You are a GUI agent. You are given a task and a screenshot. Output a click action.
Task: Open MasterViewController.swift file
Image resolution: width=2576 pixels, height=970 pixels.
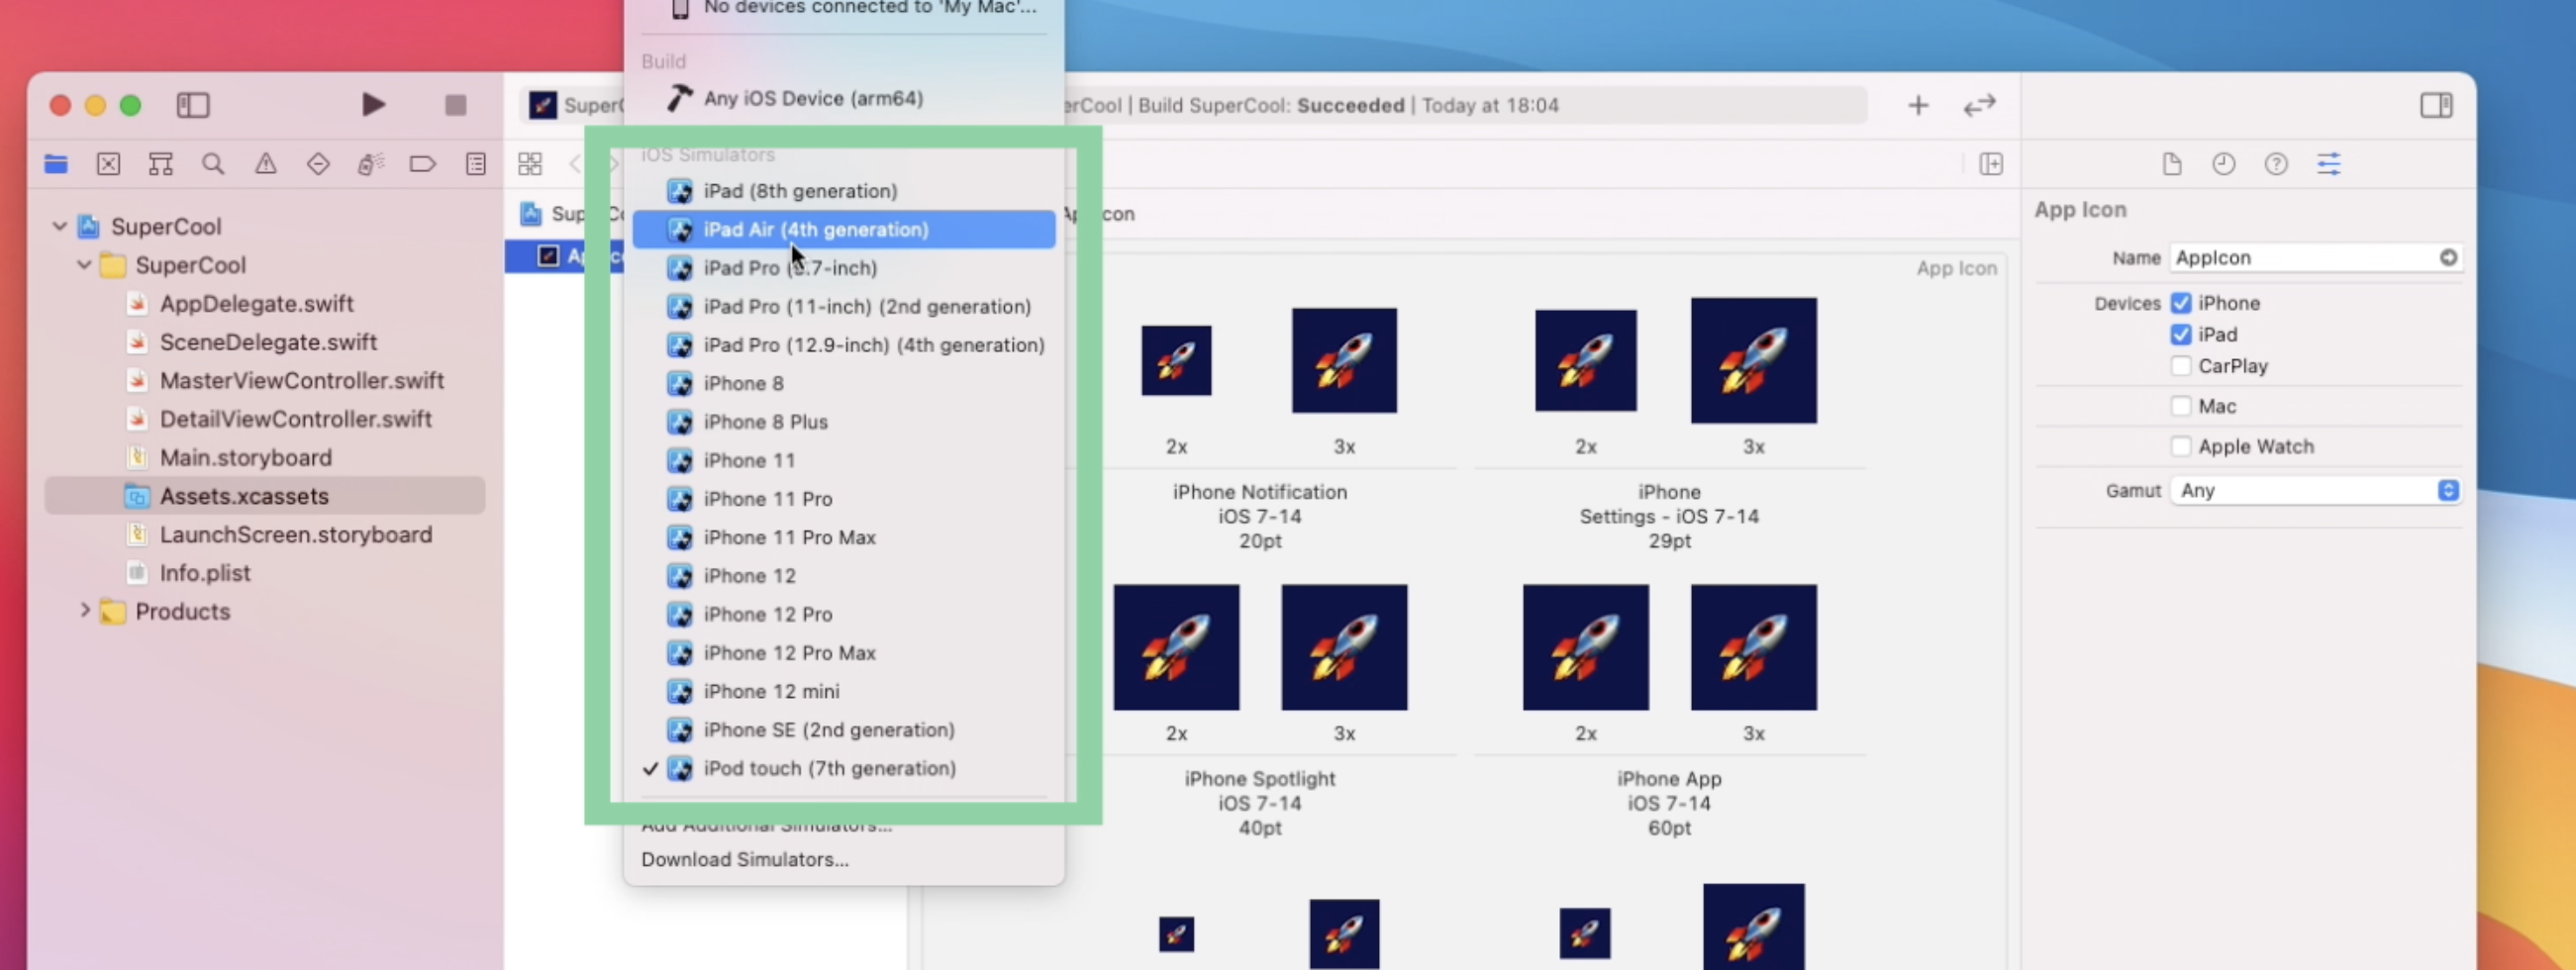(x=301, y=380)
